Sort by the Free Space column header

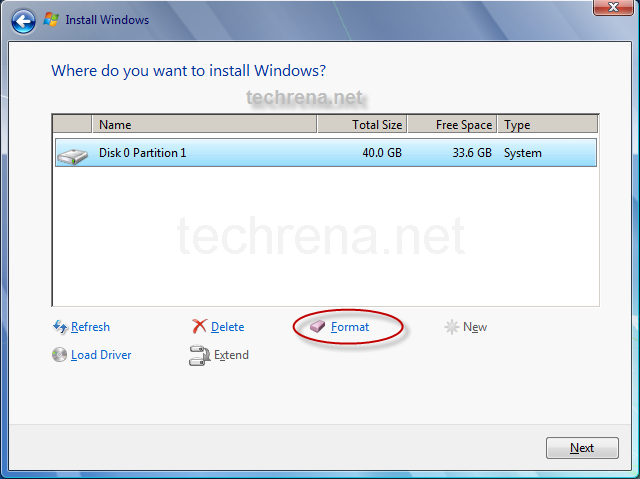[452, 124]
